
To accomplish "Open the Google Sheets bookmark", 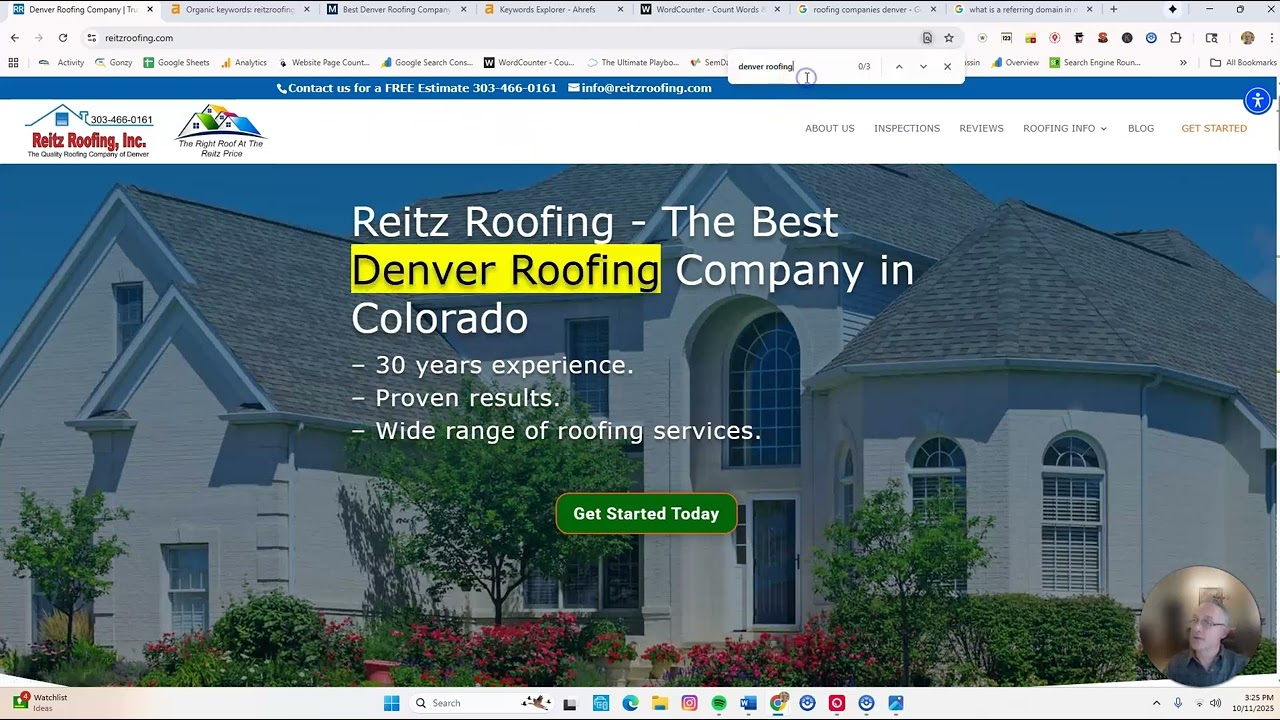I will (176, 62).
